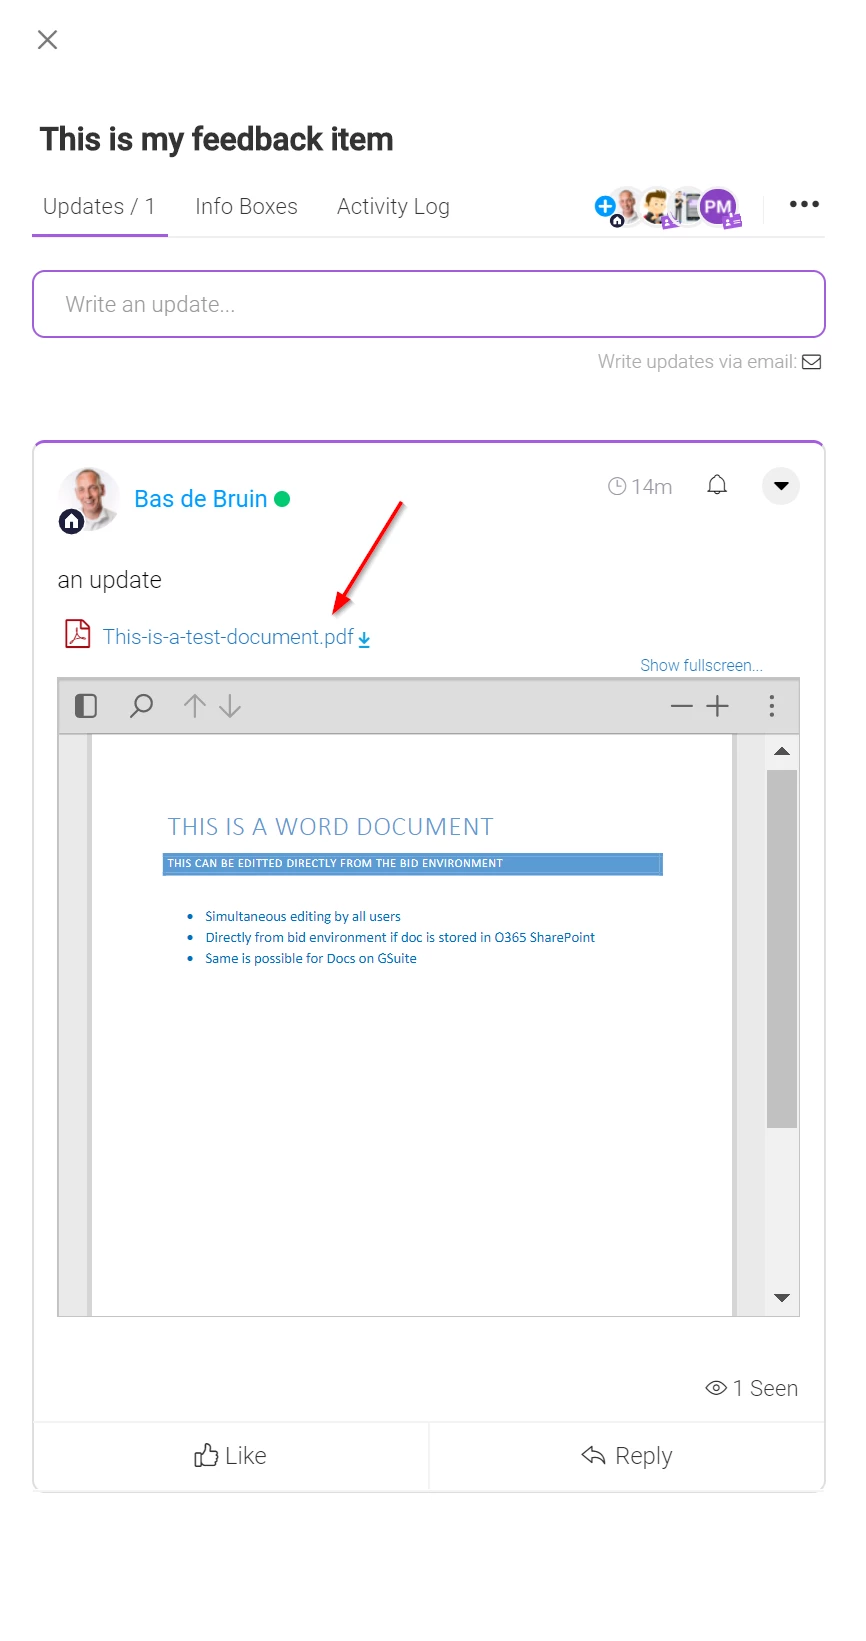
Task: Click the PDF scrollbar down arrow
Action: click(782, 1298)
